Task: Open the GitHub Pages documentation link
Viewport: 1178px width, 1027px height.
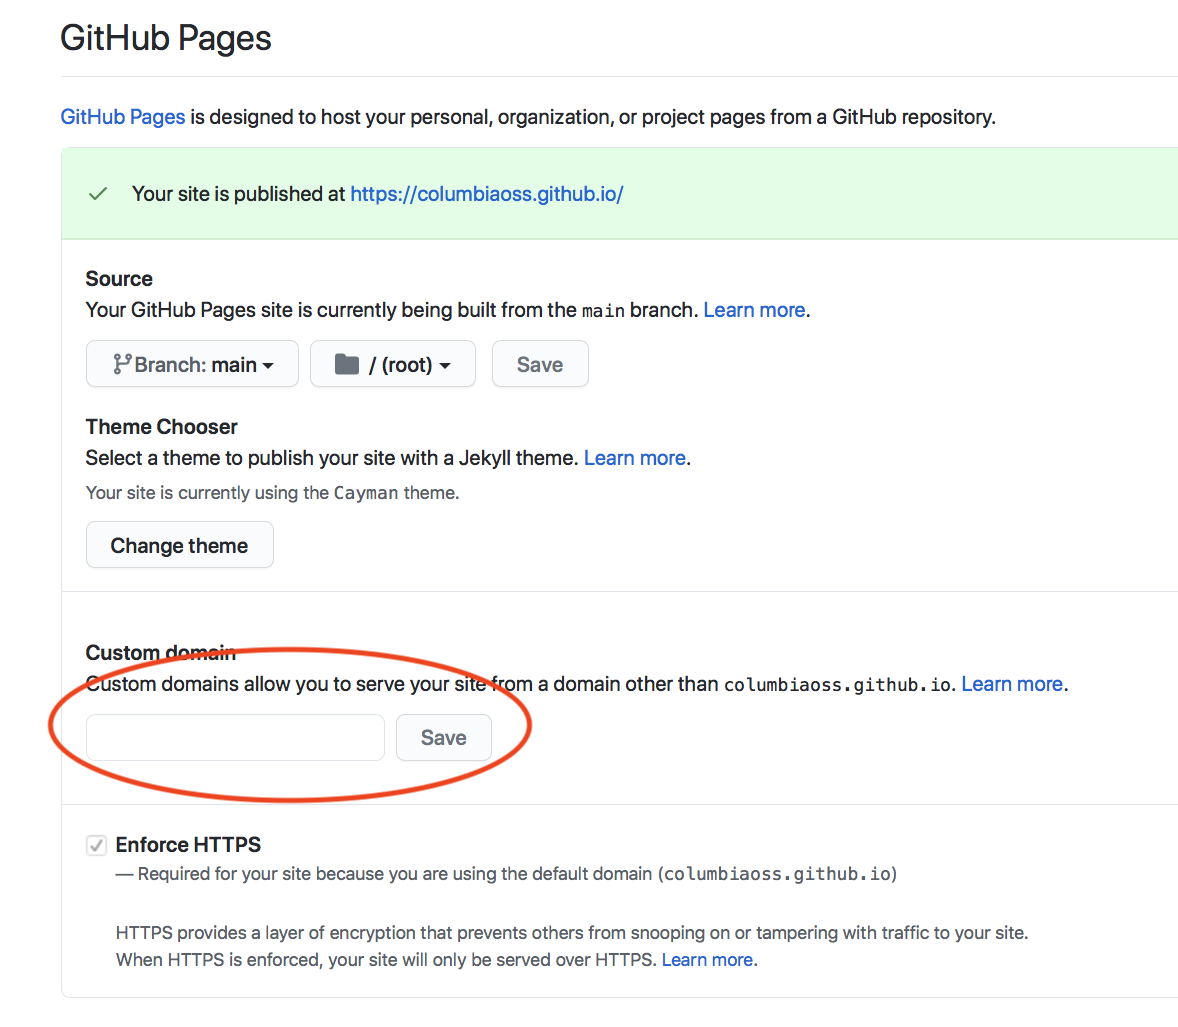Action: click(122, 117)
